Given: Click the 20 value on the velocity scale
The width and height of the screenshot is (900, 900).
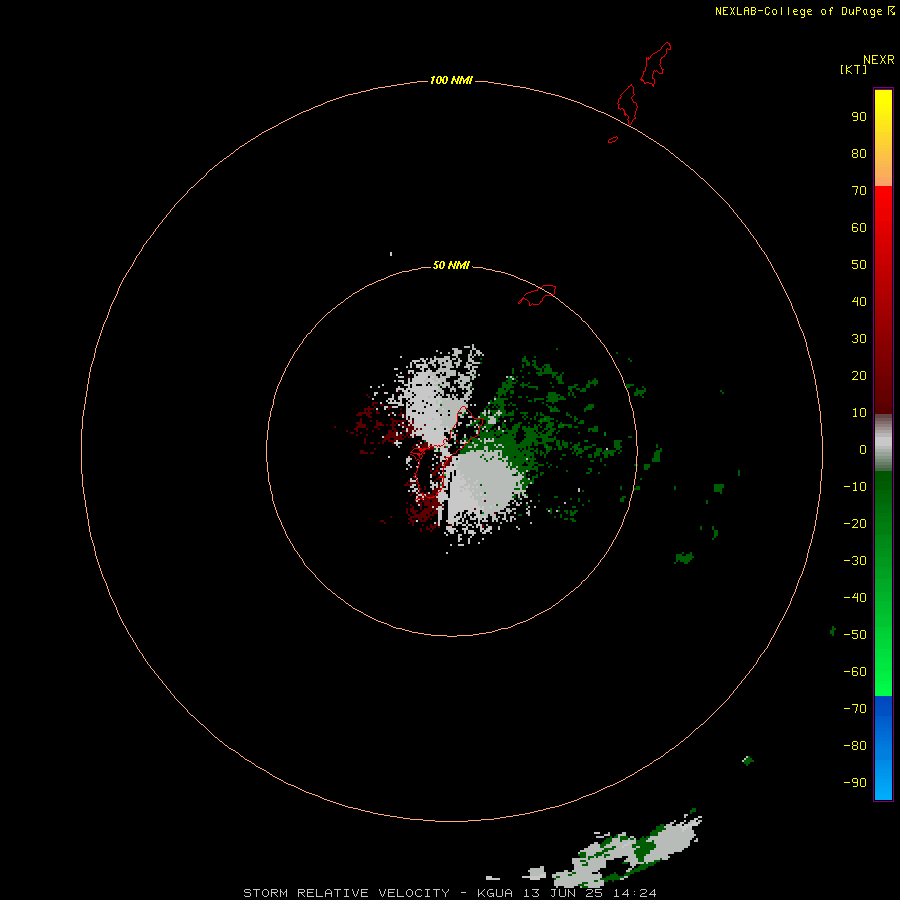Looking at the screenshot, I should point(859,376).
